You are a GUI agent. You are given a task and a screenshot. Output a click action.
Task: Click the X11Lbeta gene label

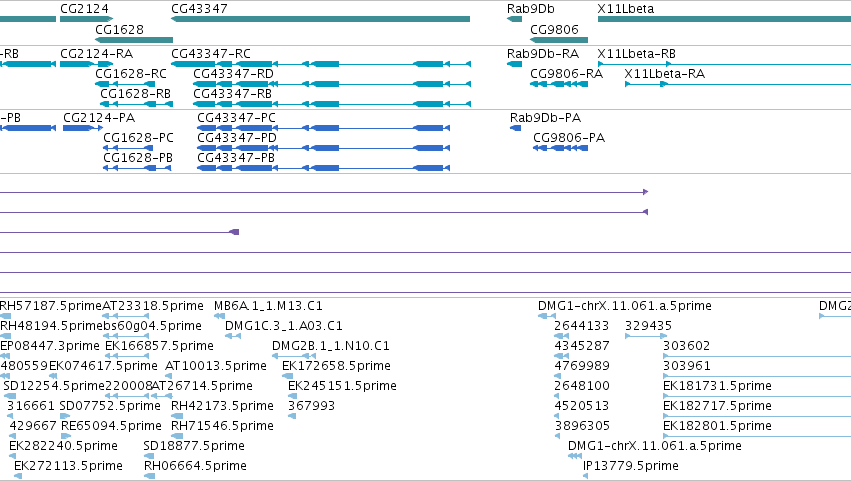click(625, 9)
